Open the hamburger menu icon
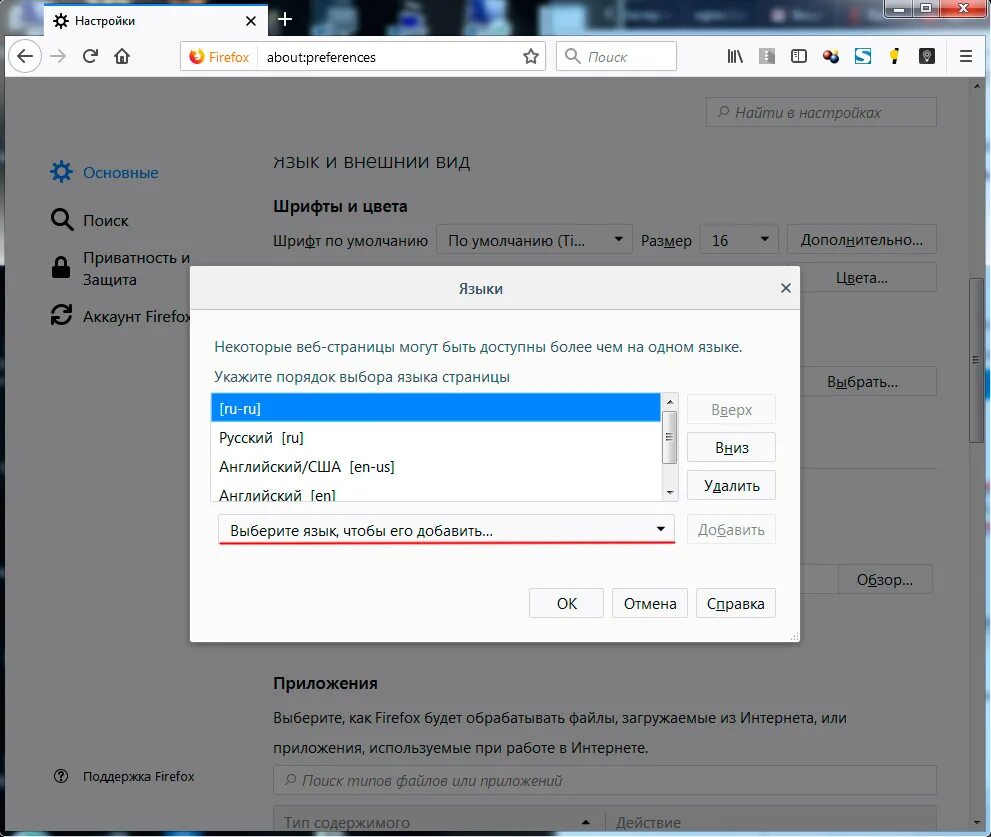The width and height of the screenshot is (991, 837). click(x=966, y=56)
